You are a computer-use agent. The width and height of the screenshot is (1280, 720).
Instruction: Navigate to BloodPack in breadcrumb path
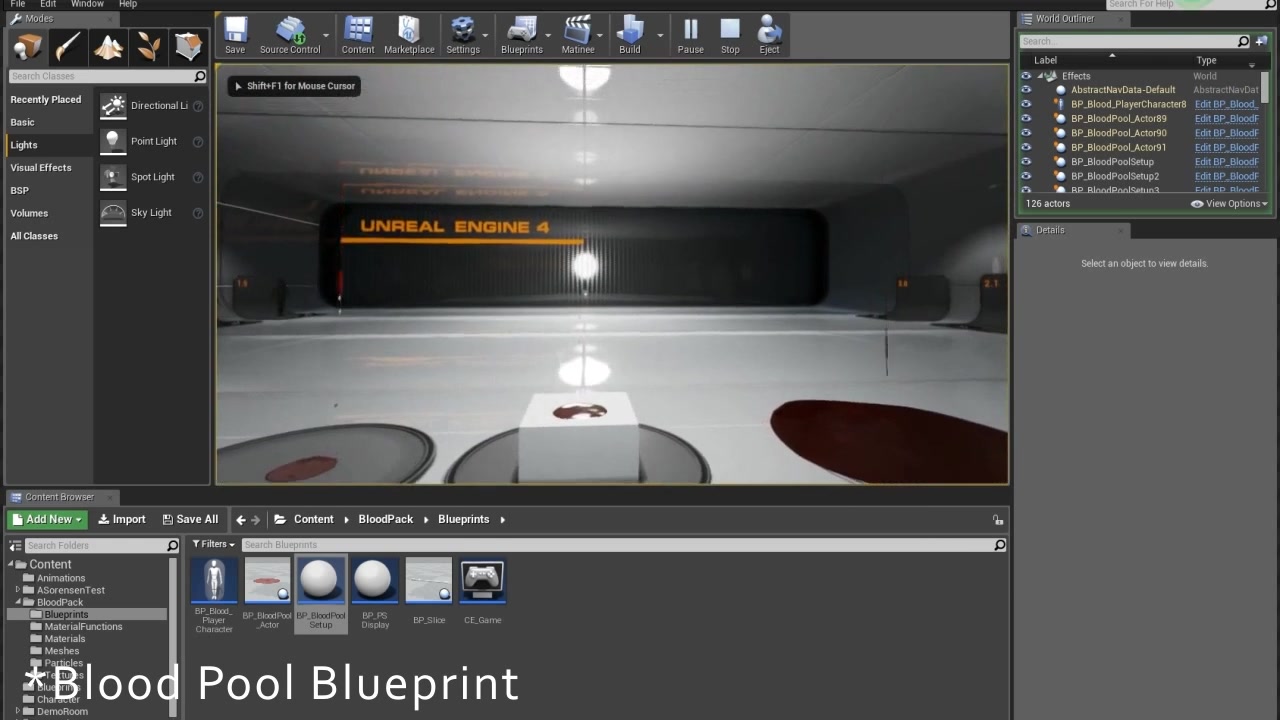tap(385, 520)
